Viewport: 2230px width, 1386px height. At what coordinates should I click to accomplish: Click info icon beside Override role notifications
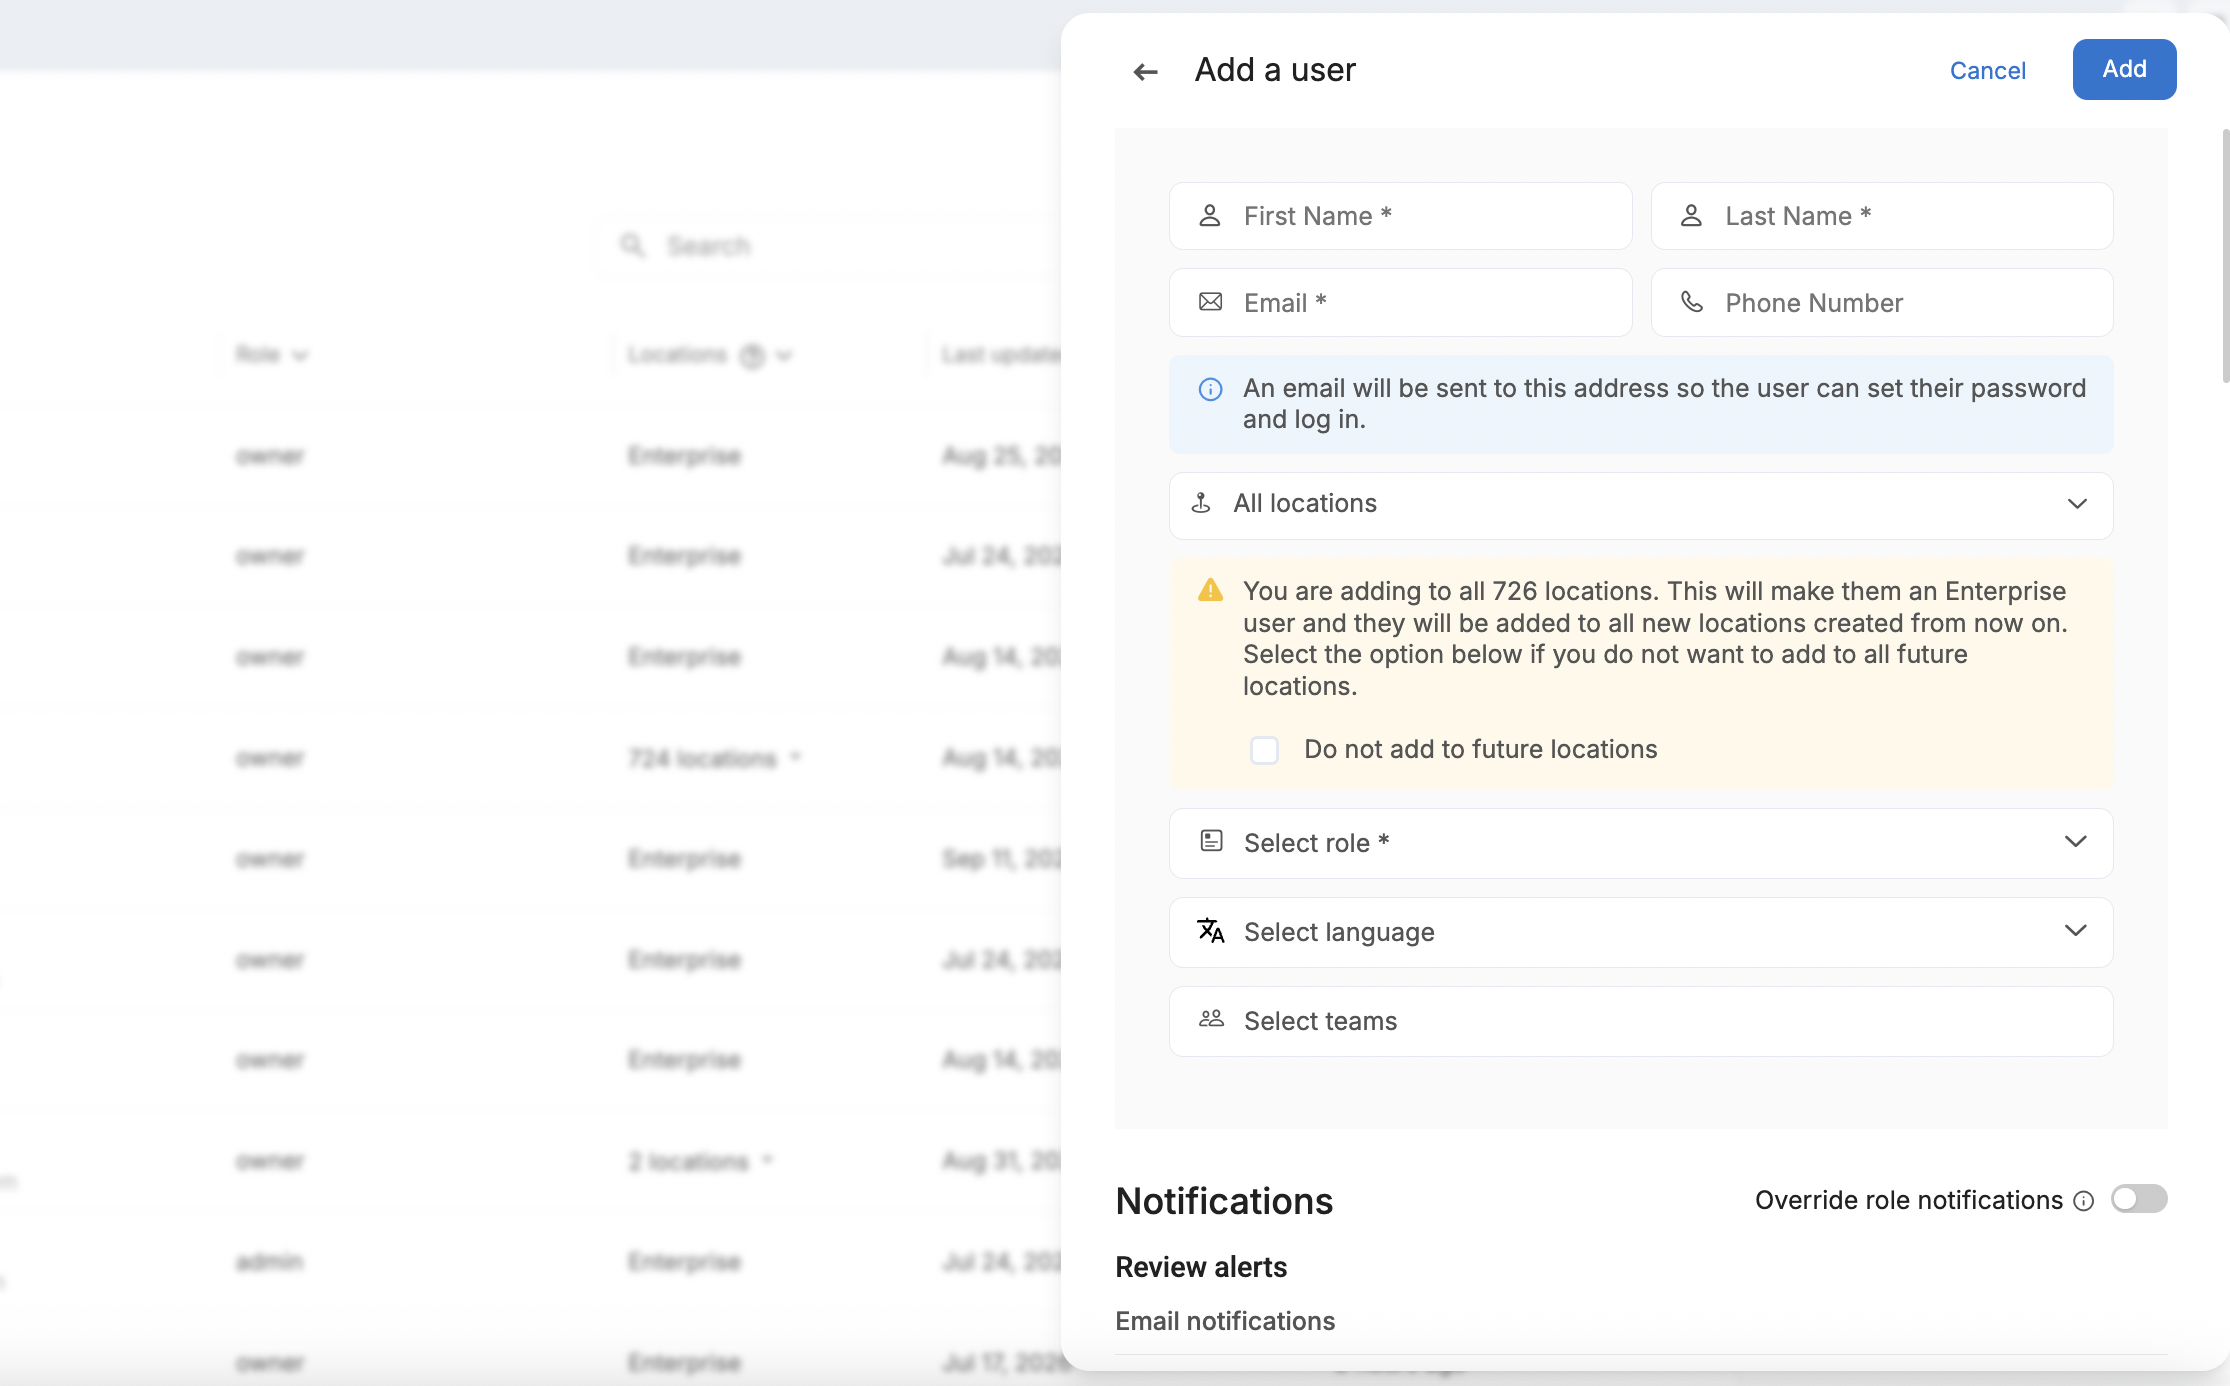(x=2083, y=1201)
